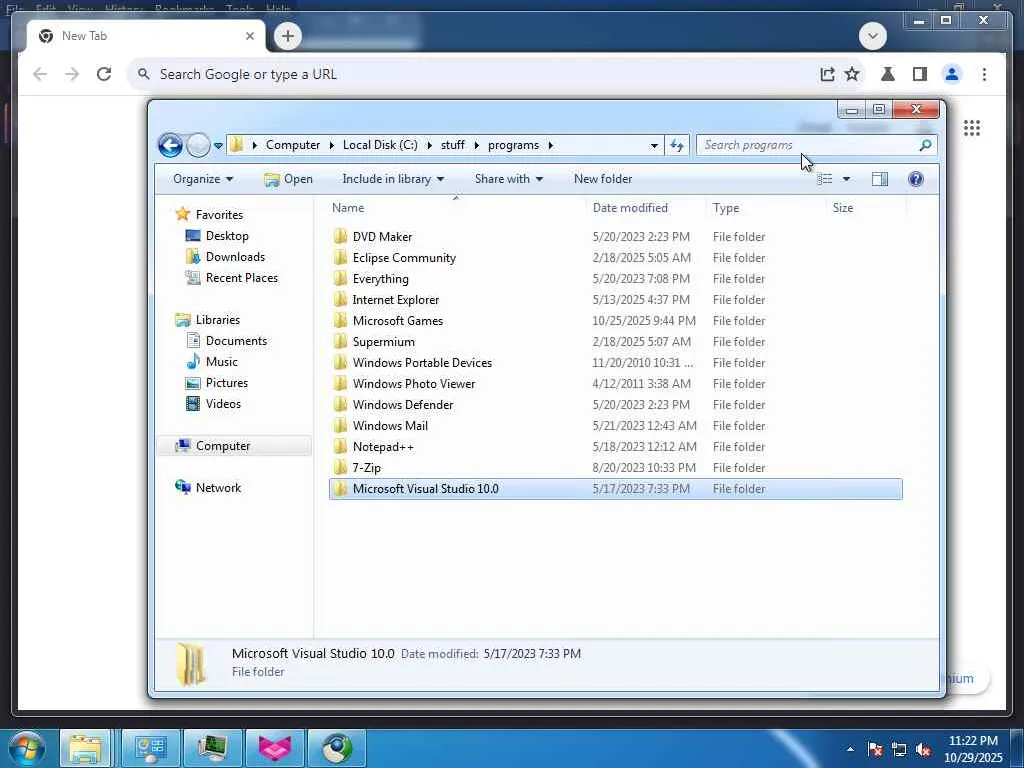1024x768 pixels.
Task: Select the DVD Maker folder icon
Action: coord(340,236)
